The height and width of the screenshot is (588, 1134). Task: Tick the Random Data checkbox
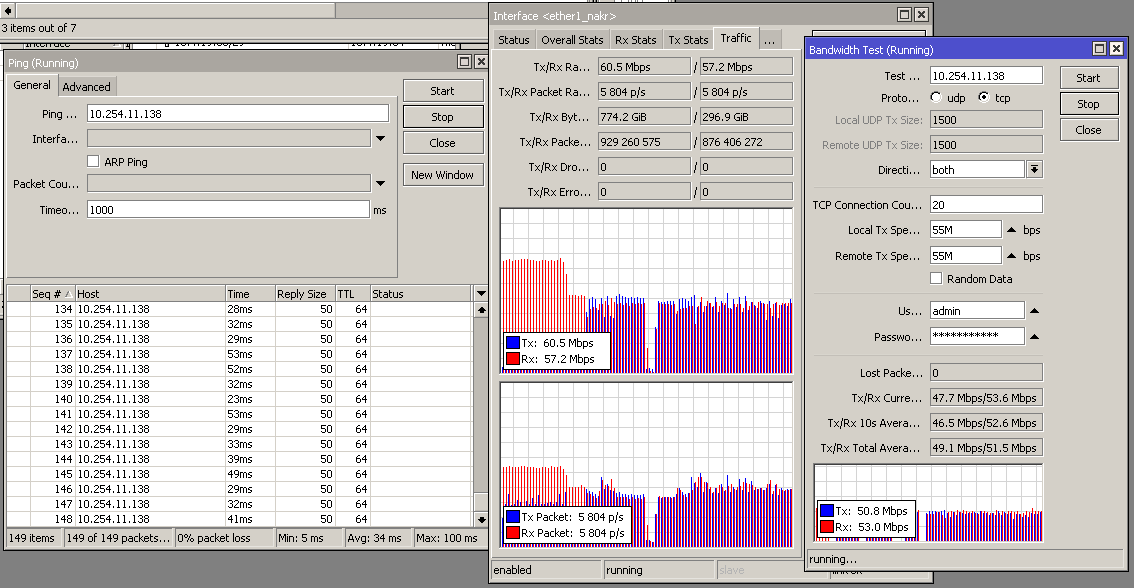click(x=936, y=279)
